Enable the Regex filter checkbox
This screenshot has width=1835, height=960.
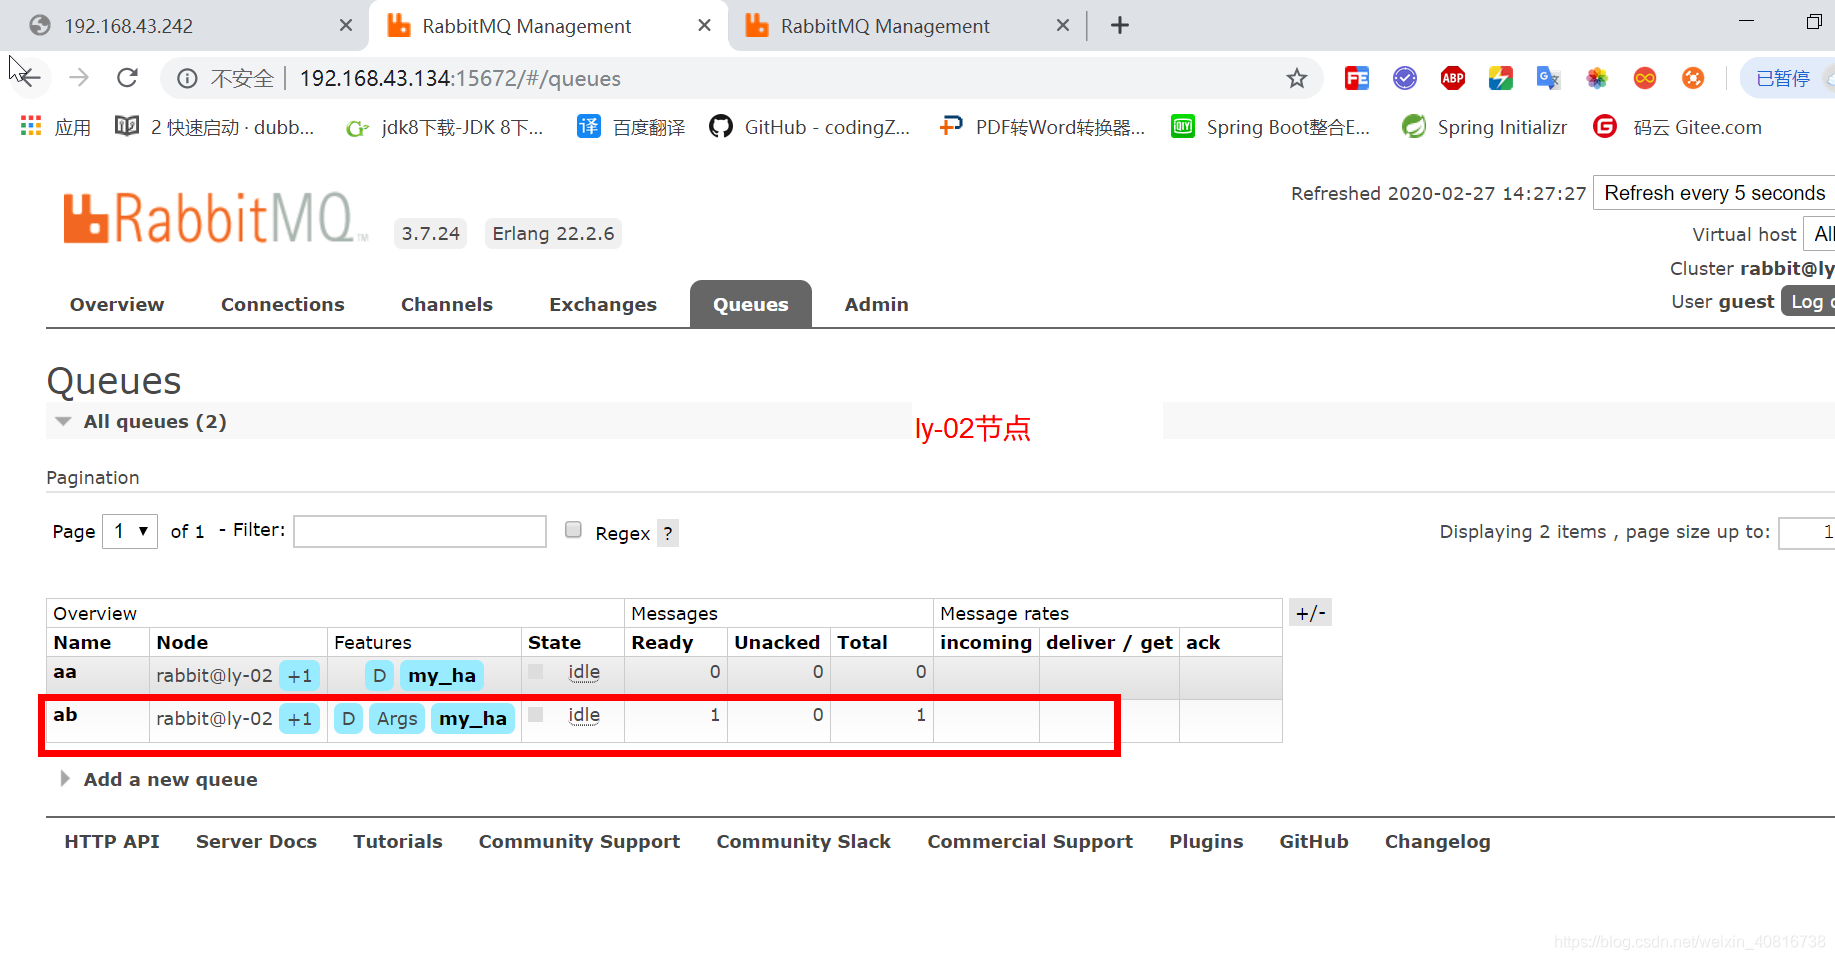click(573, 530)
